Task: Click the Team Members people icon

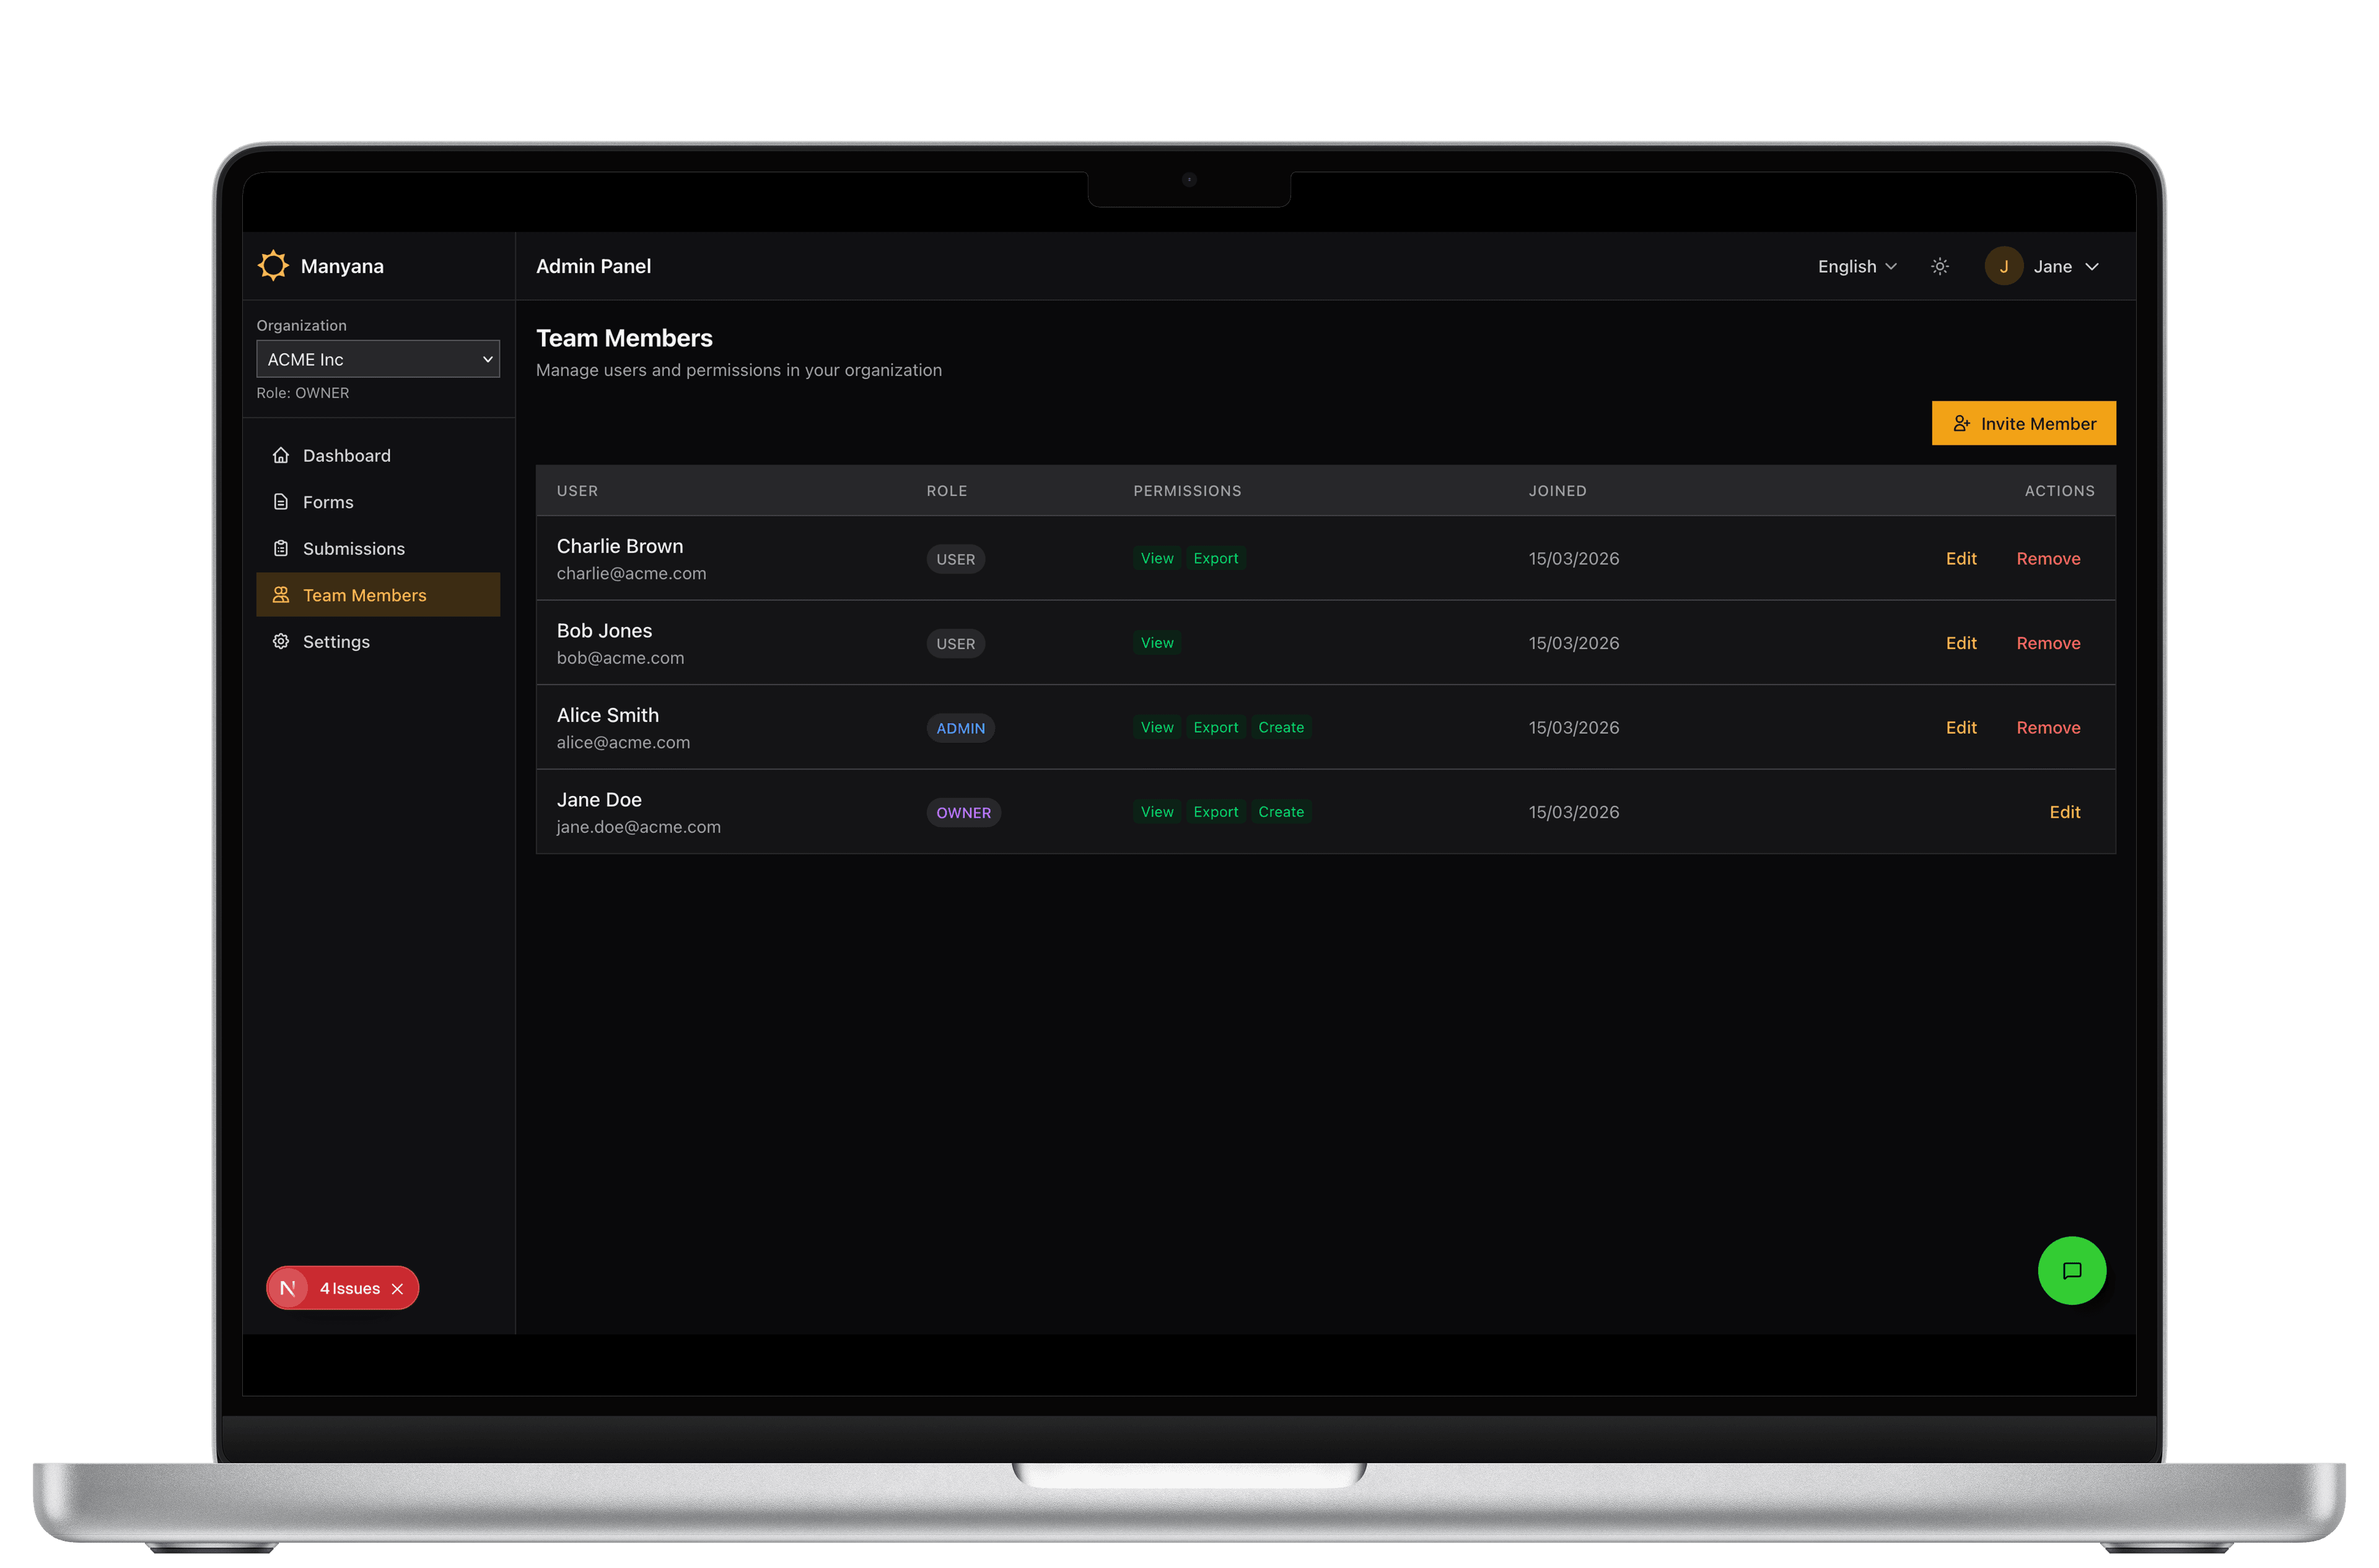Action: [281, 594]
